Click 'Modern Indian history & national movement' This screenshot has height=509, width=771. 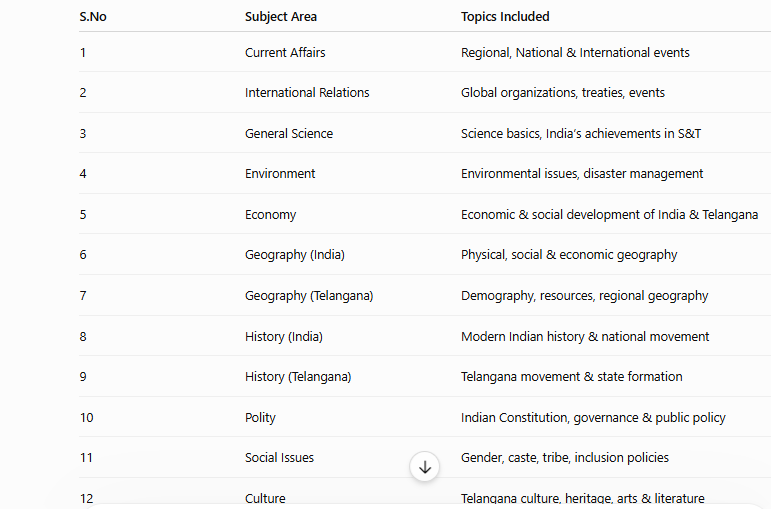[x=585, y=336]
